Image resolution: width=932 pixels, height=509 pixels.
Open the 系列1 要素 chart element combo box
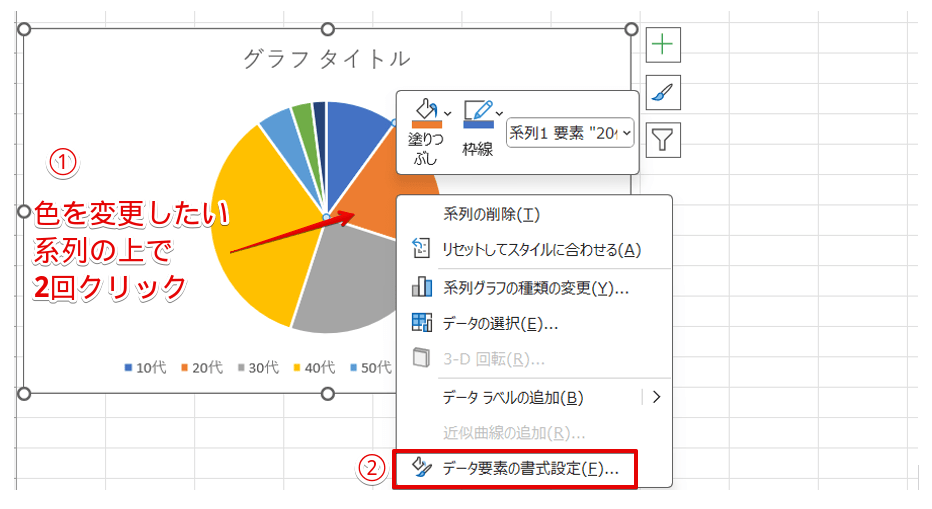tap(570, 132)
